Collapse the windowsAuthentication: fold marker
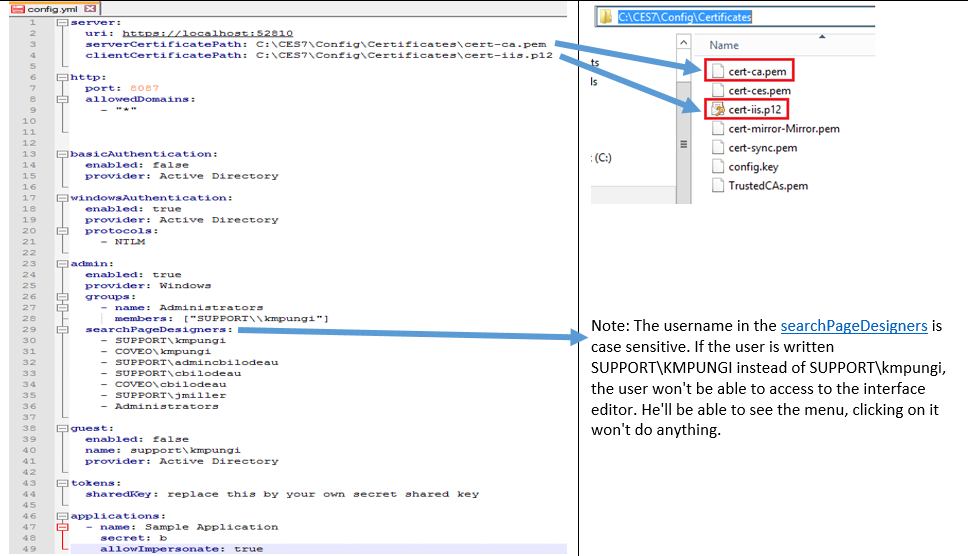Screen dimensions: 968x556 (x=62, y=197)
